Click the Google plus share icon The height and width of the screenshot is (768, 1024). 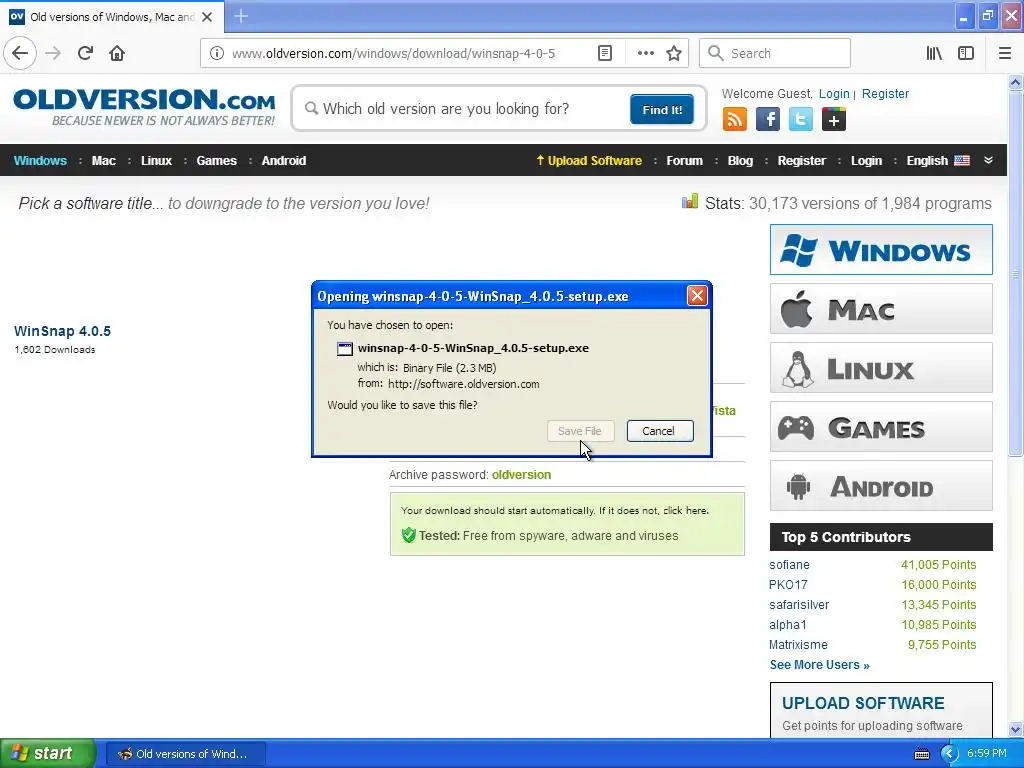tap(833, 120)
